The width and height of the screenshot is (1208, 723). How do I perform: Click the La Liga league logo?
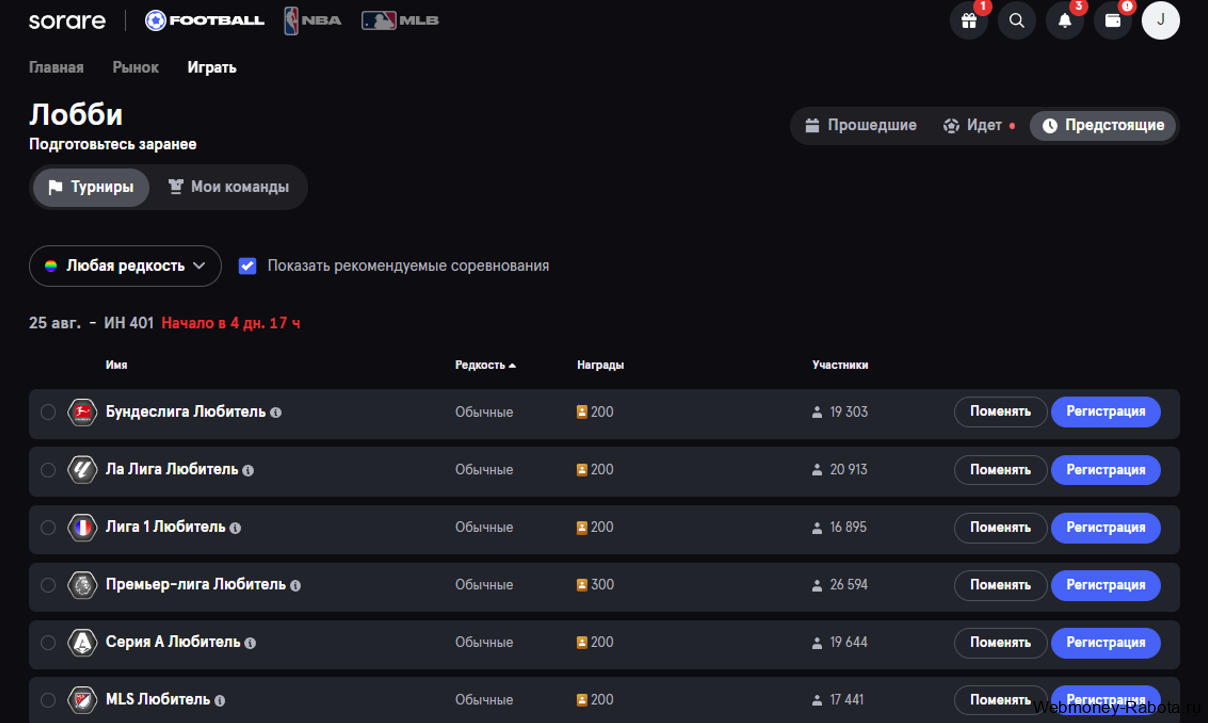(x=82, y=470)
